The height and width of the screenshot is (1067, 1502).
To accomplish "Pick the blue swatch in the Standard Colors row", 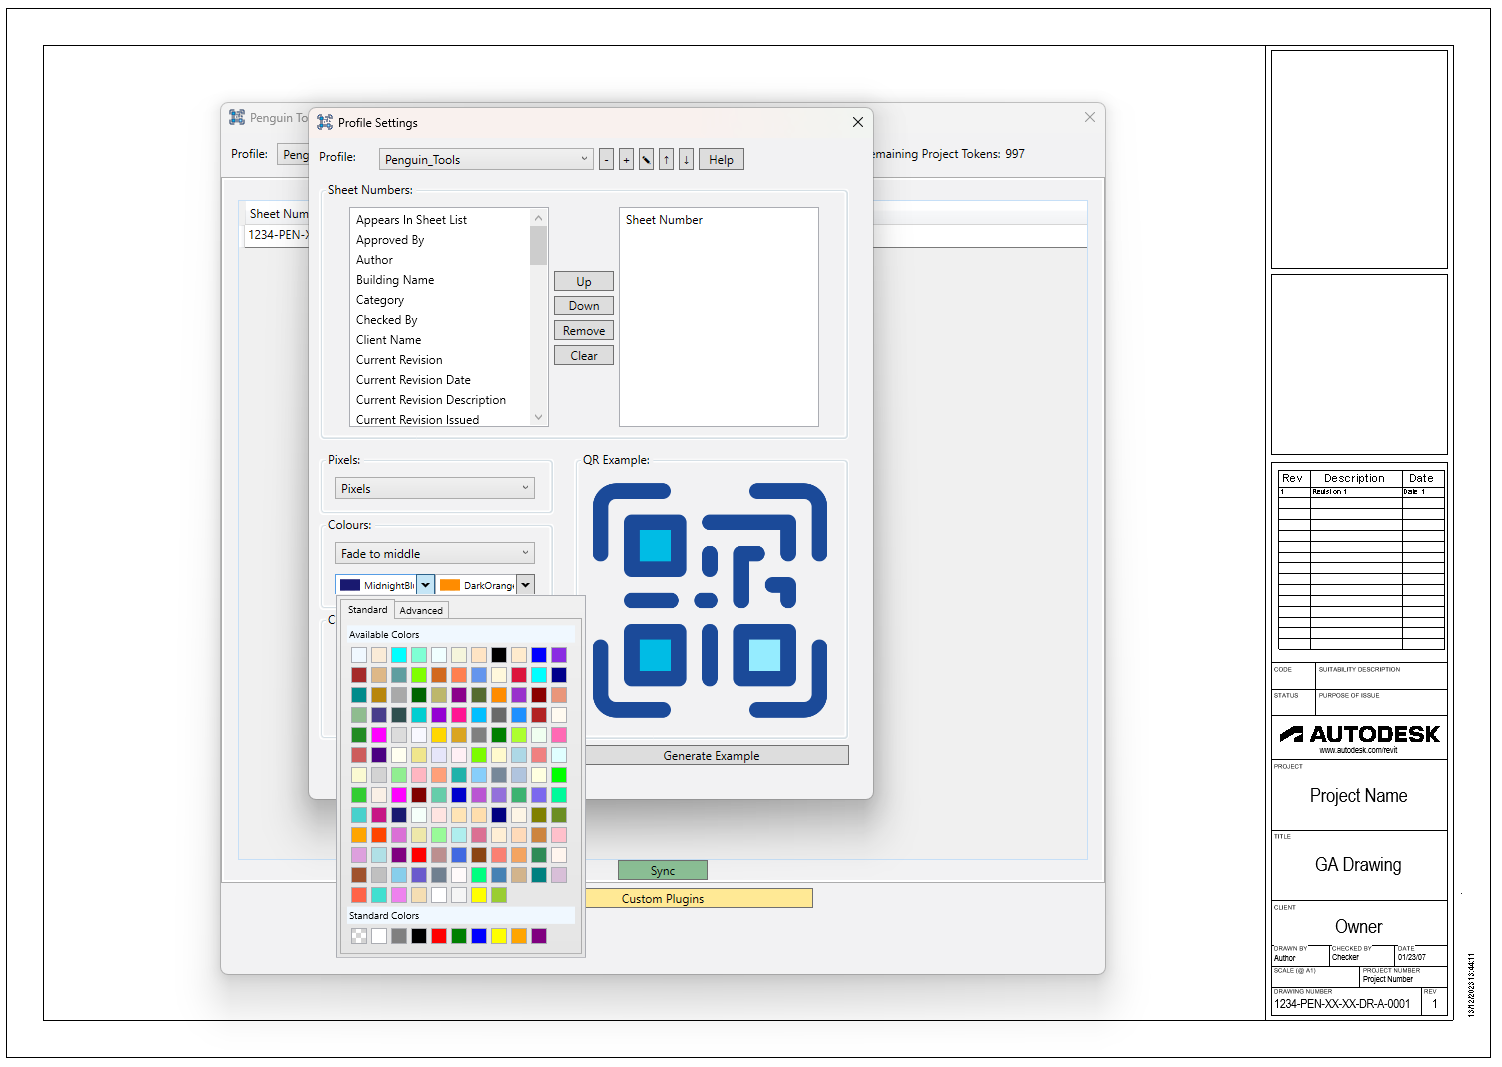I will coord(479,936).
